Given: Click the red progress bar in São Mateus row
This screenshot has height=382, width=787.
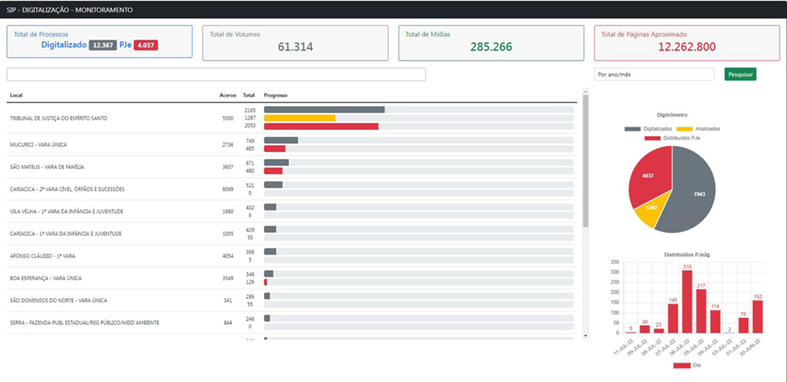Looking at the screenshot, I should pyautogui.click(x=273, y=171).
